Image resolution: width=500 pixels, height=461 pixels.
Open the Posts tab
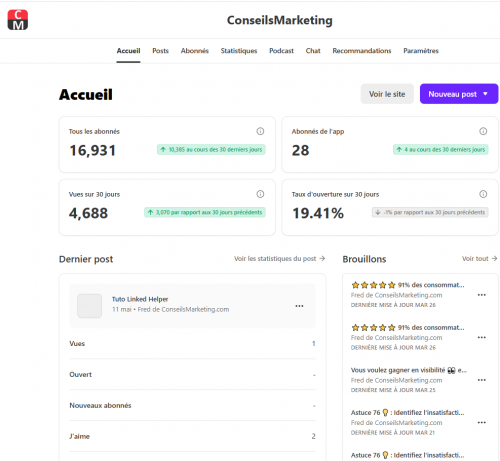coord(160,51)
